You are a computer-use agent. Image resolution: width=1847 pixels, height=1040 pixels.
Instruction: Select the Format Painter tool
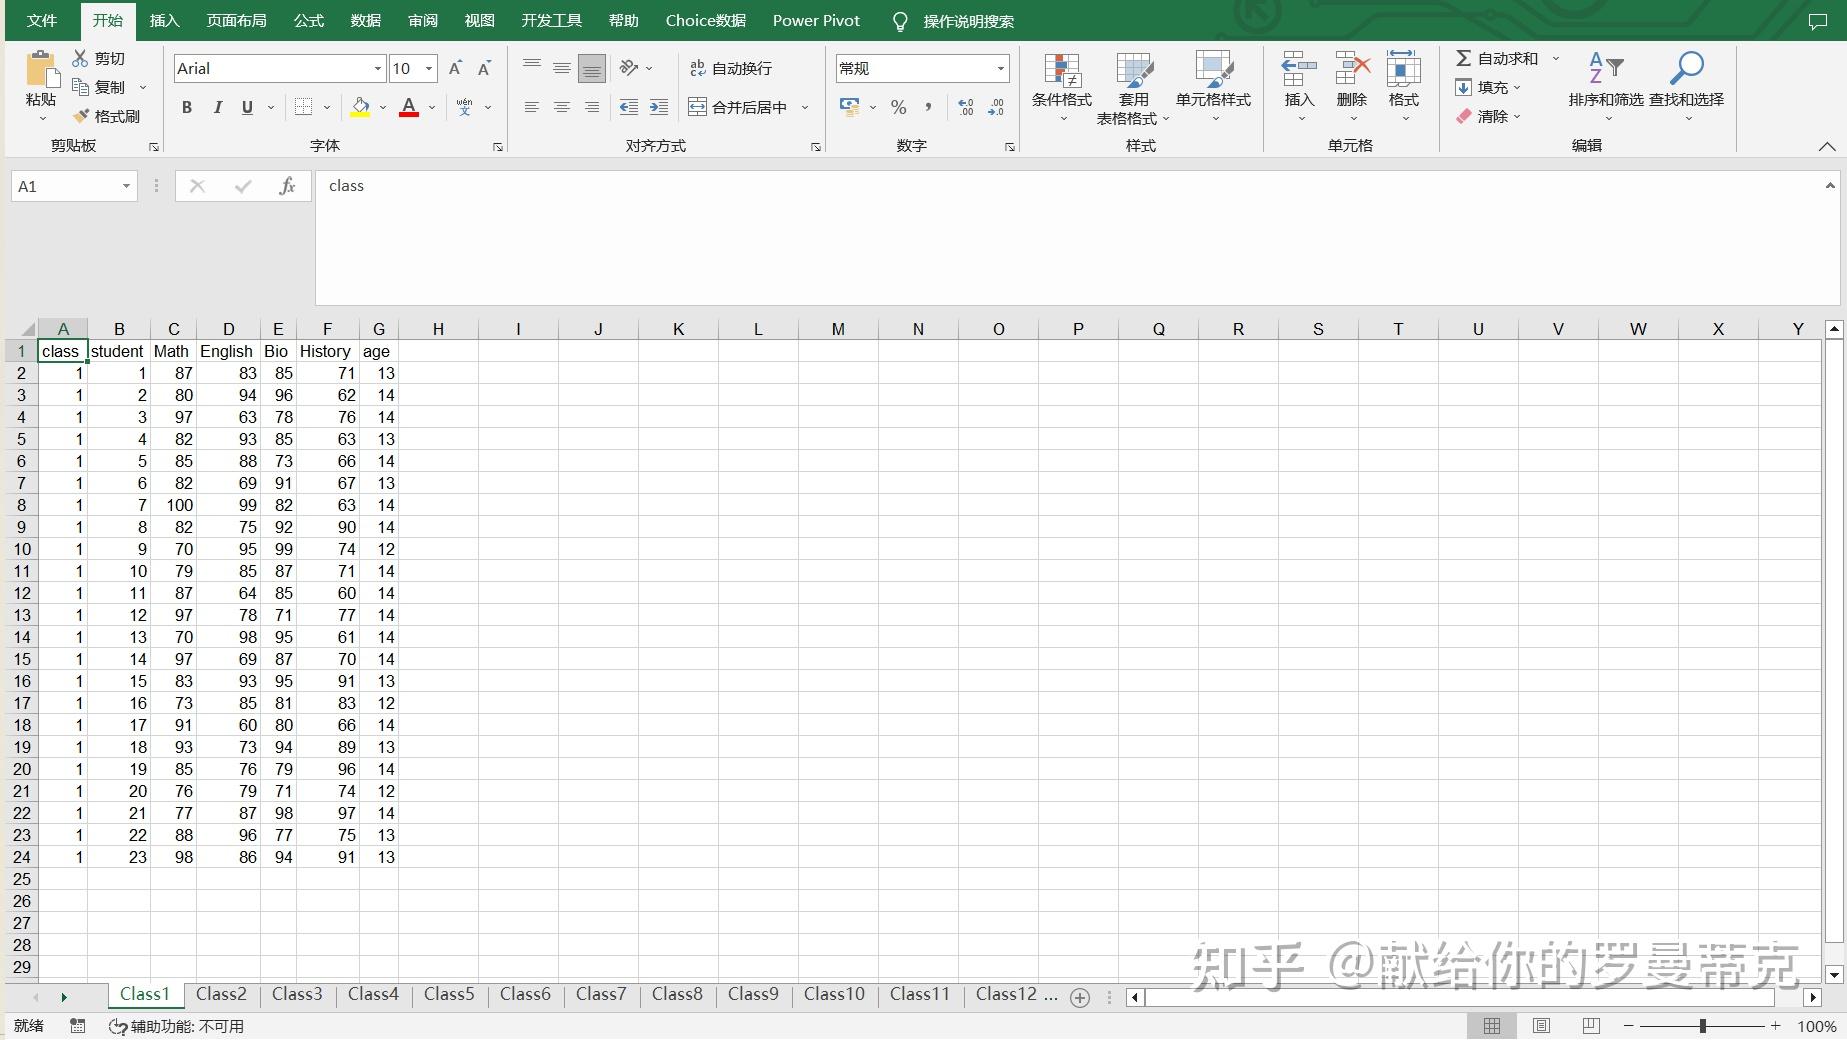point(107,116)
